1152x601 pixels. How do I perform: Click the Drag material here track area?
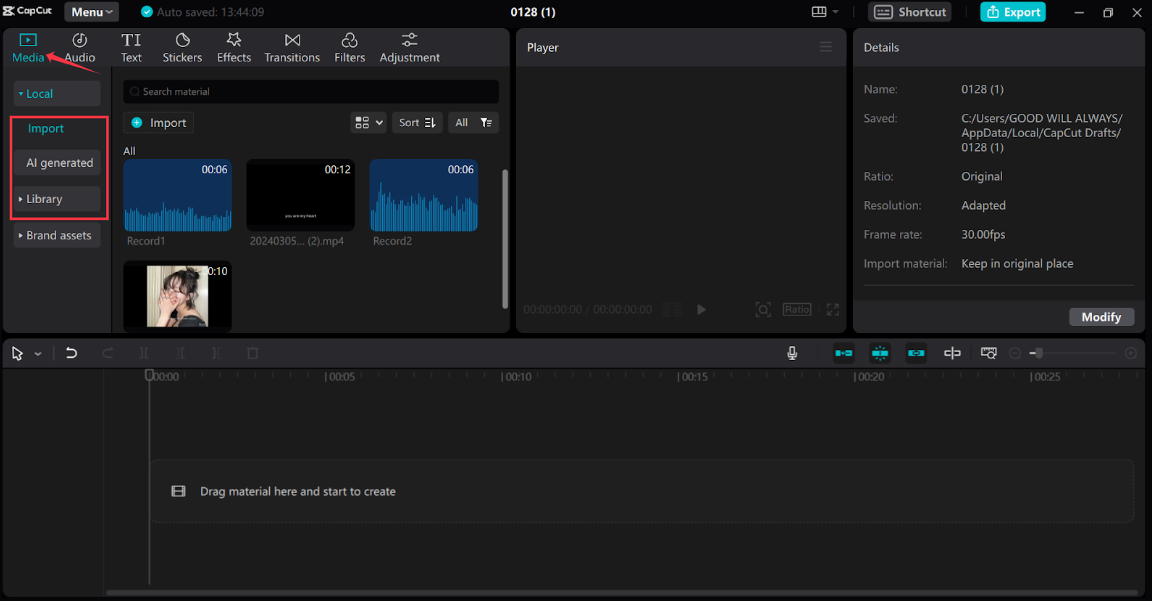click(641, 492)
